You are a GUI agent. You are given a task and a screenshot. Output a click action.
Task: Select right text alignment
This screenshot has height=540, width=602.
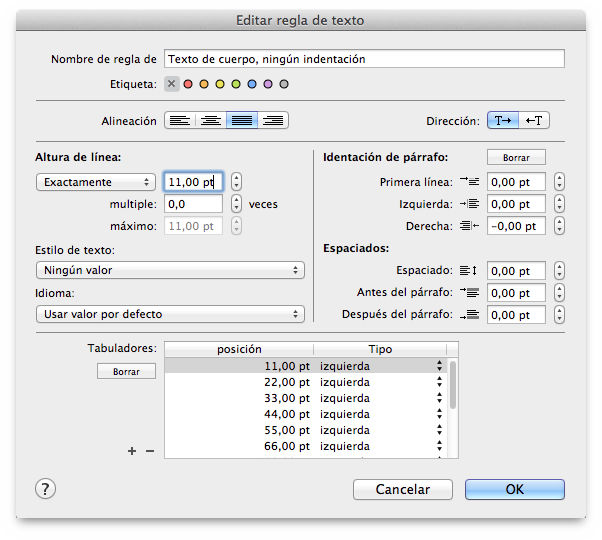click(273, 121)
